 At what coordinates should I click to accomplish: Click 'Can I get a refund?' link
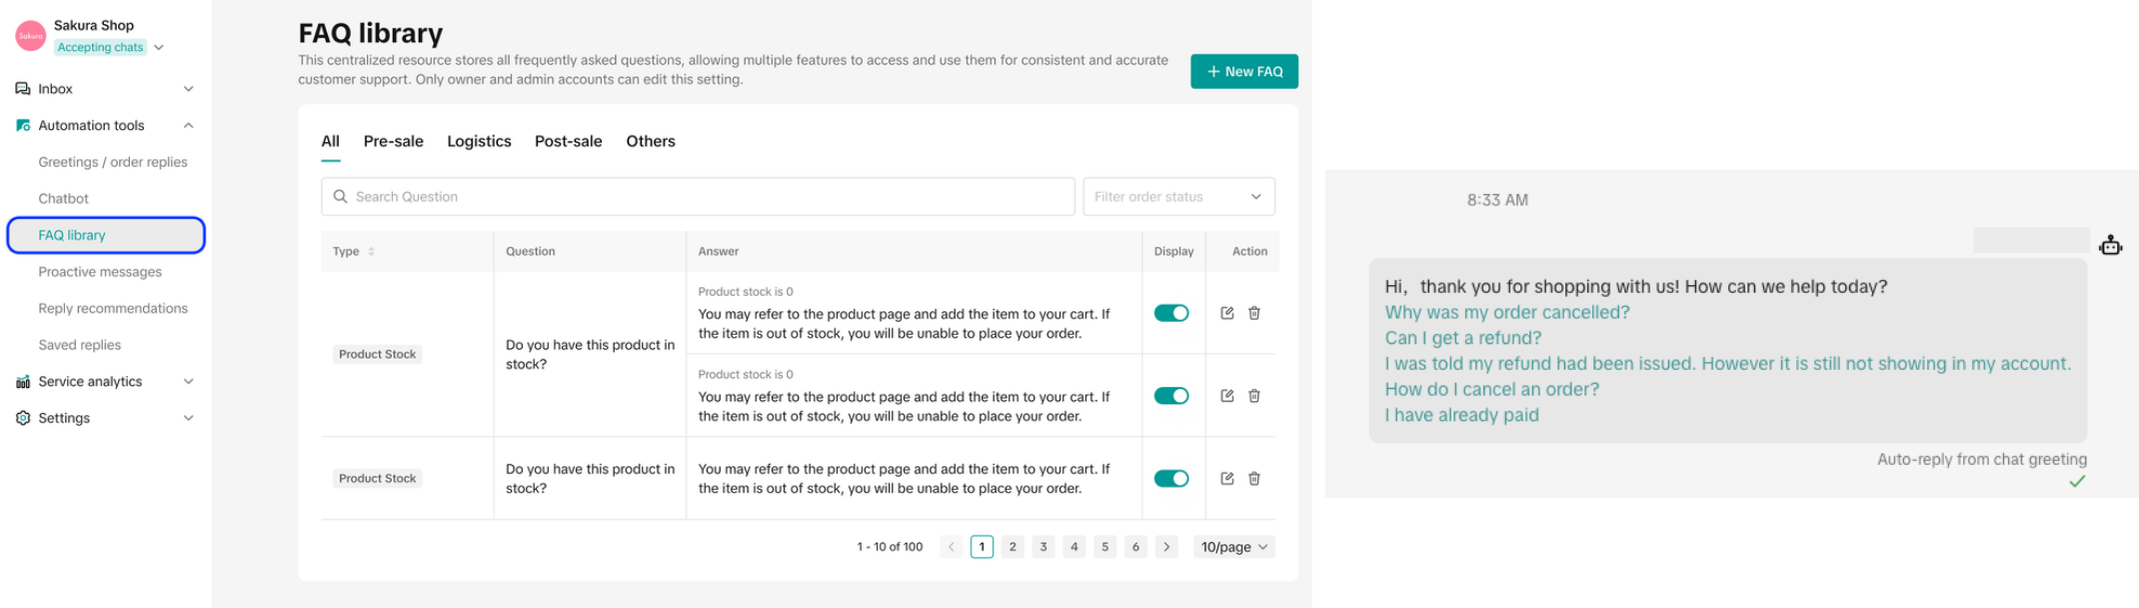(1462, 338)
